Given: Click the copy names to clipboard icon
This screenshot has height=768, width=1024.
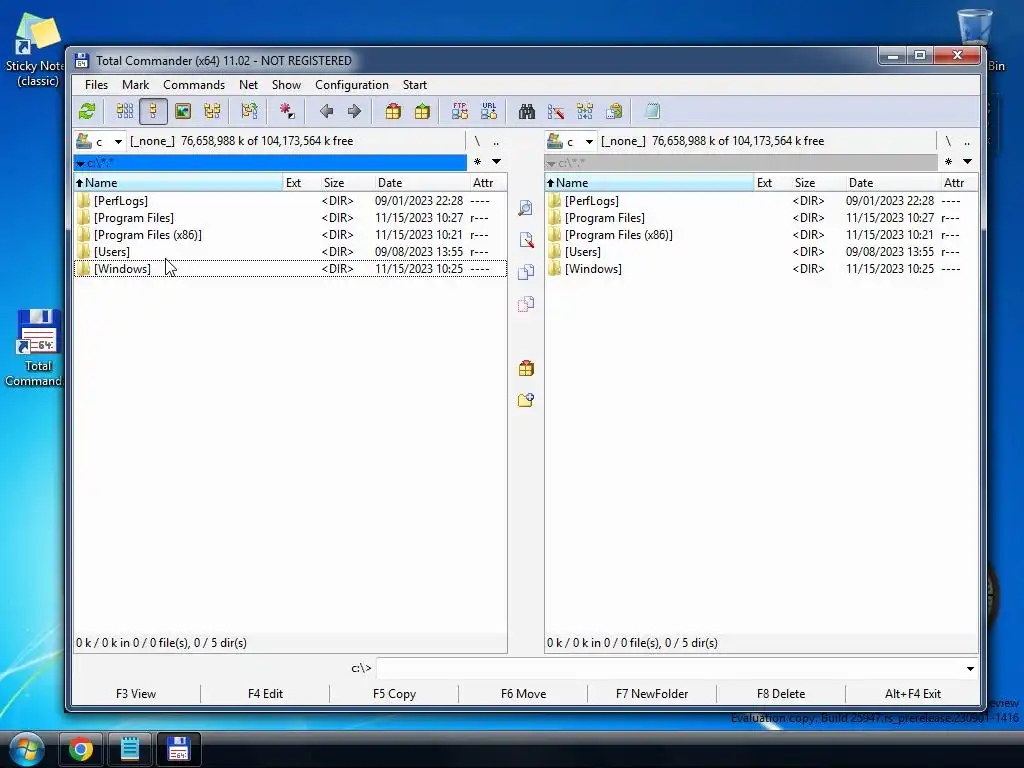Looking at the screenshot, I should 614,111.
